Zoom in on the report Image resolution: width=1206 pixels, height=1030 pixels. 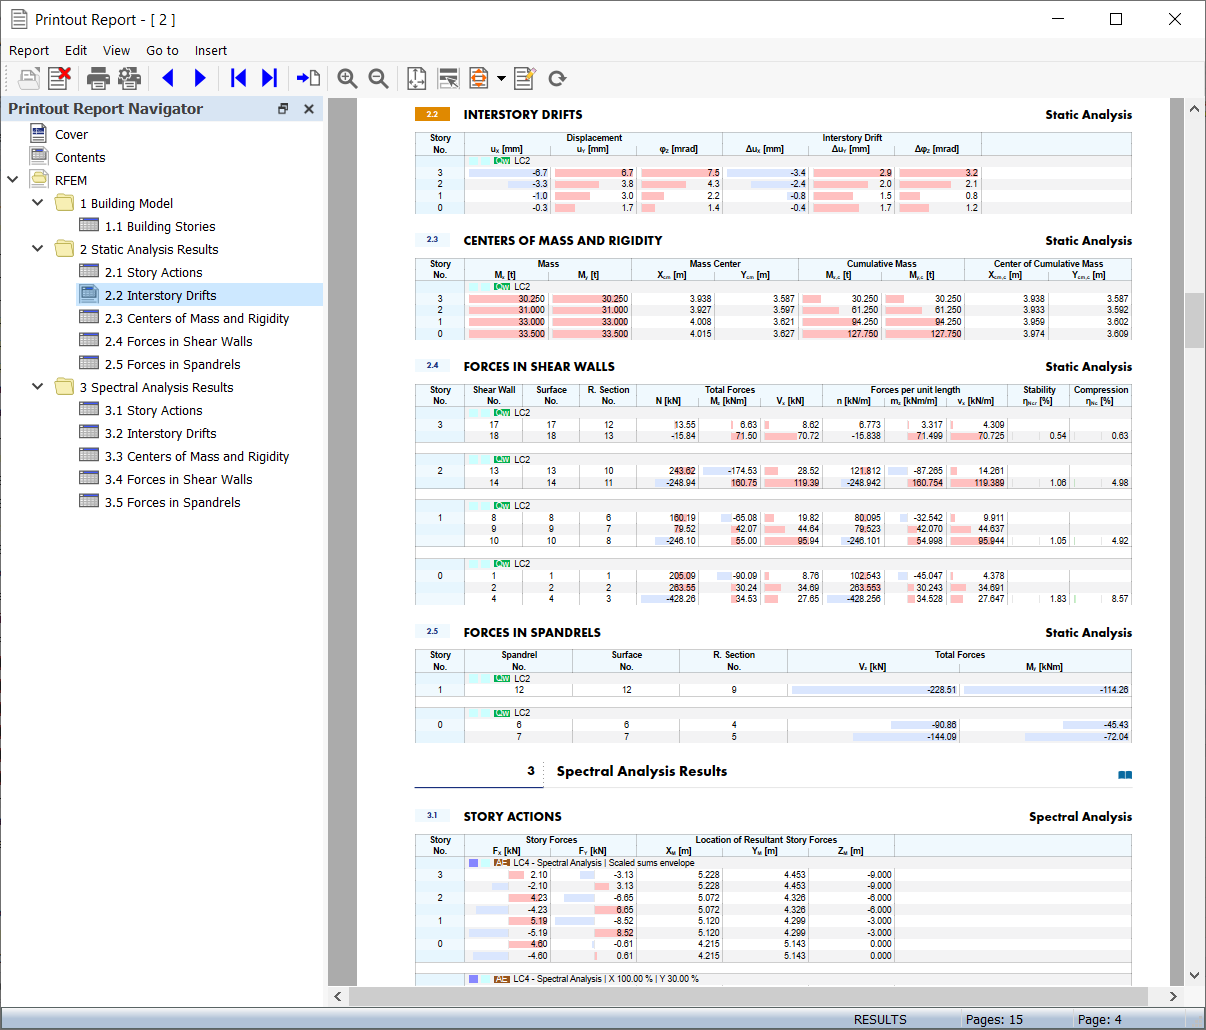347,78
